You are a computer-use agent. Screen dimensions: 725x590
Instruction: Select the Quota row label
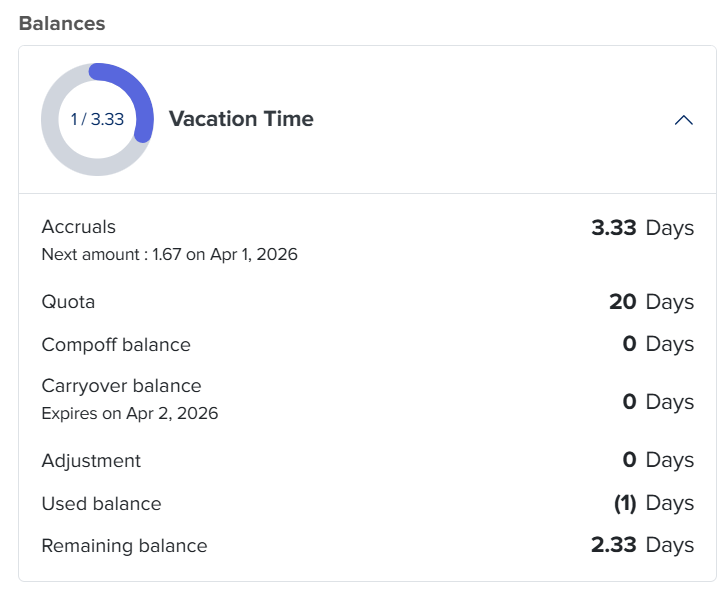(x=68, y=301)
